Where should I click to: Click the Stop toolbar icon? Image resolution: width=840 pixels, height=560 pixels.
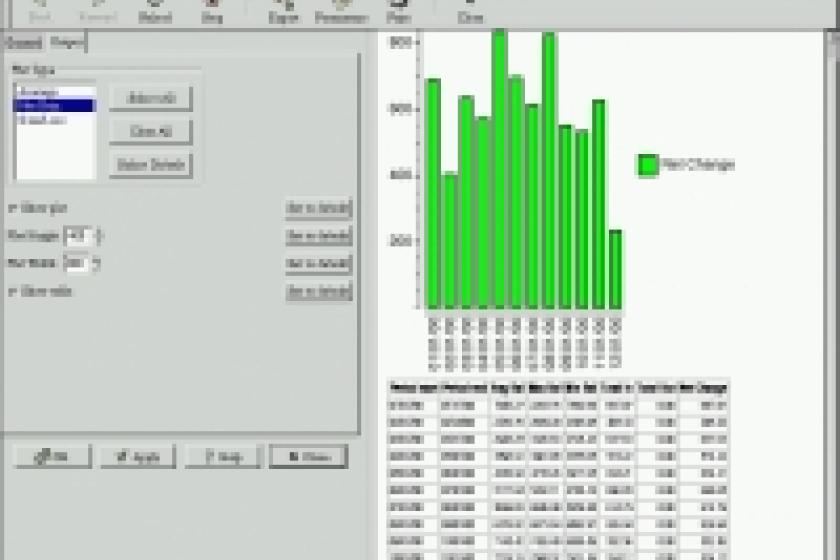(x=212, y=11)
